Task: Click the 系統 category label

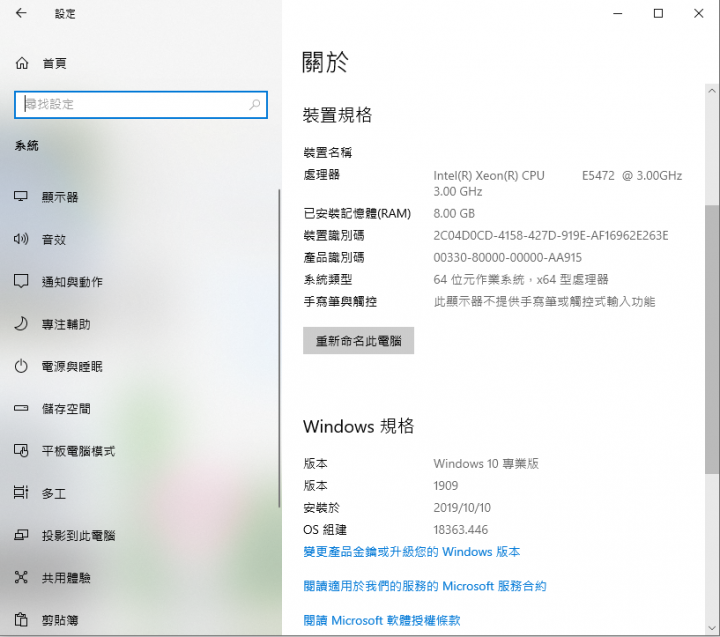Action: (27, 146)
